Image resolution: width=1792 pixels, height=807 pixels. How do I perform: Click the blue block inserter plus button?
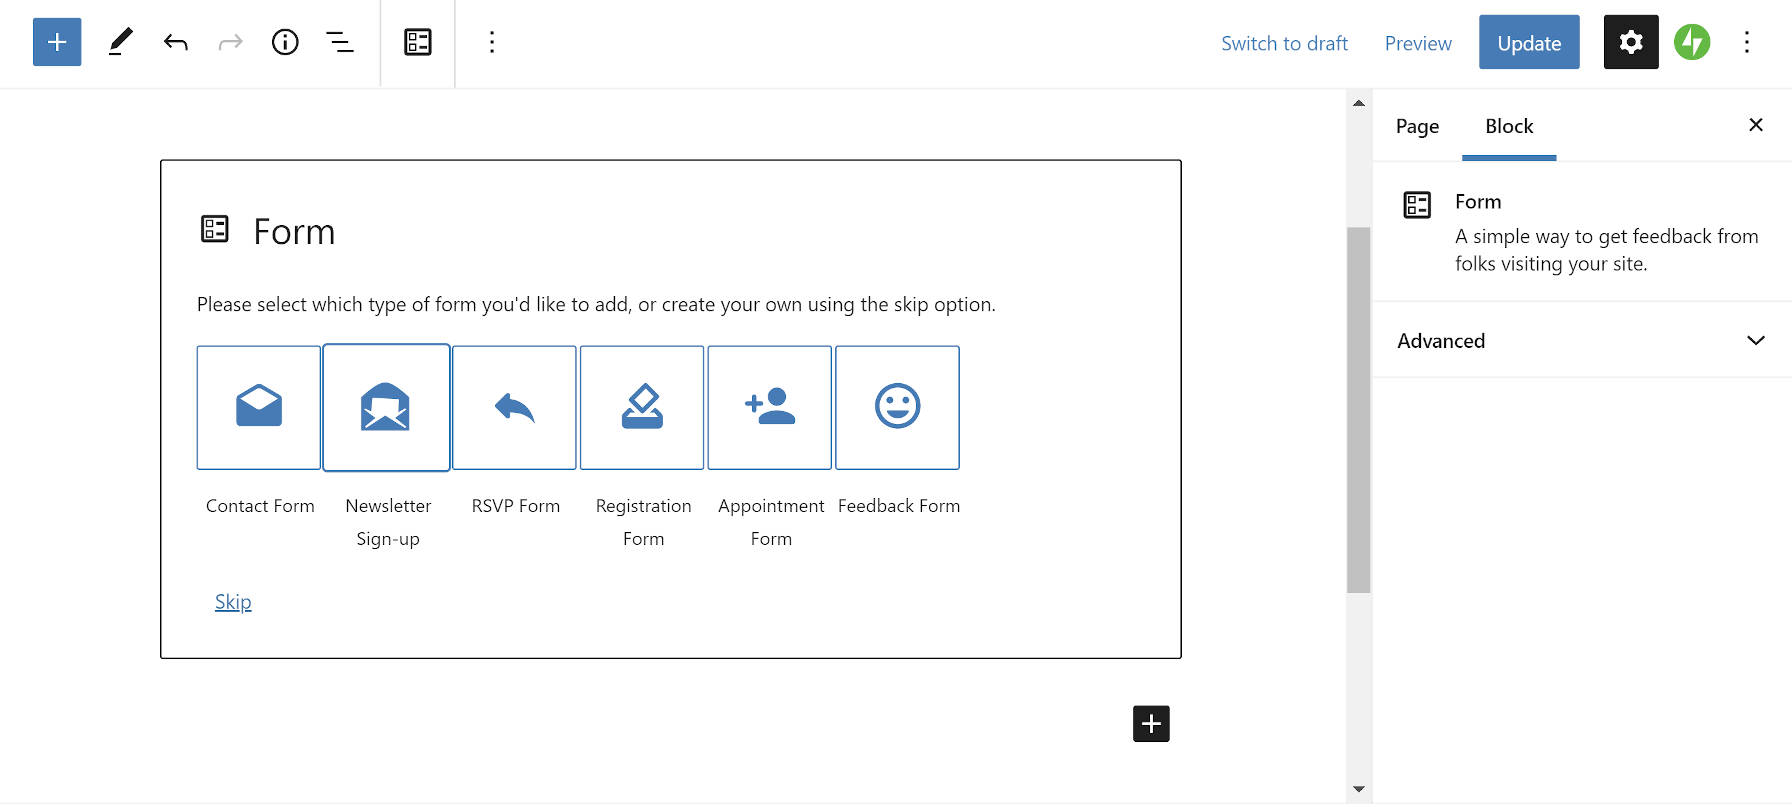coord(57,42)
